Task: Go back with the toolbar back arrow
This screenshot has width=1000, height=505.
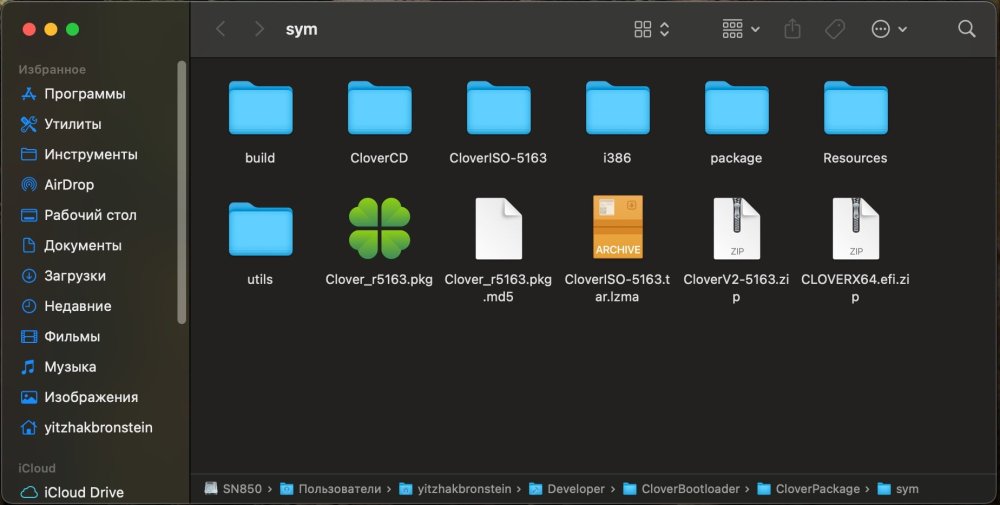Action: 221,29
